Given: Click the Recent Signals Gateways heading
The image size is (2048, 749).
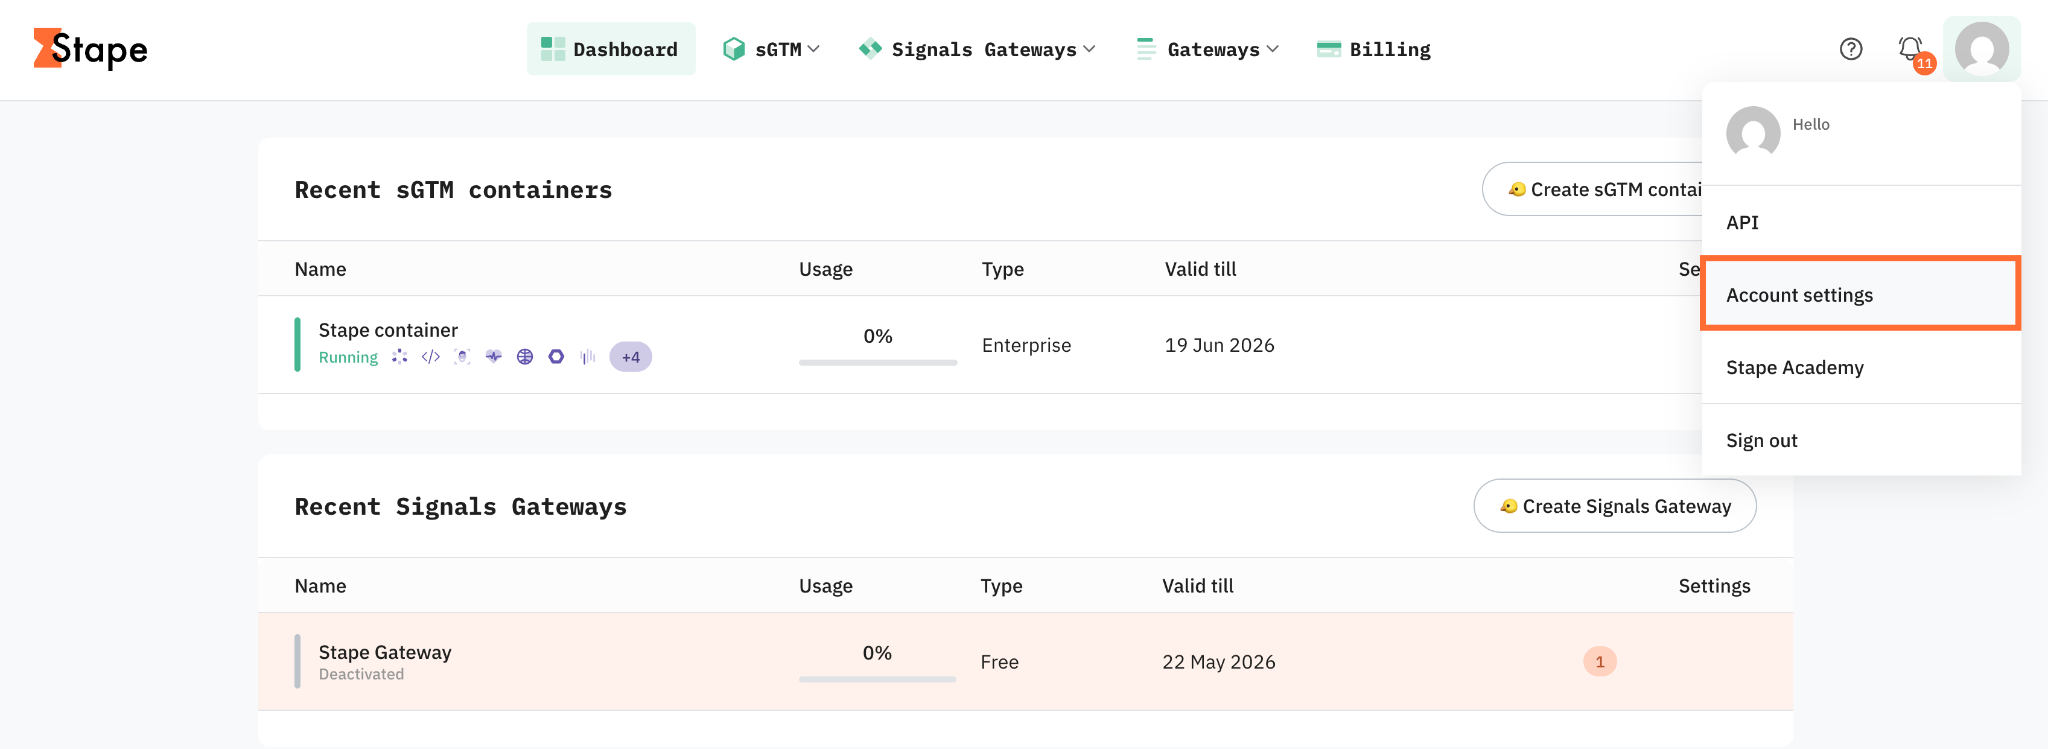Looking at the screenshot, I should click(461, 507).
